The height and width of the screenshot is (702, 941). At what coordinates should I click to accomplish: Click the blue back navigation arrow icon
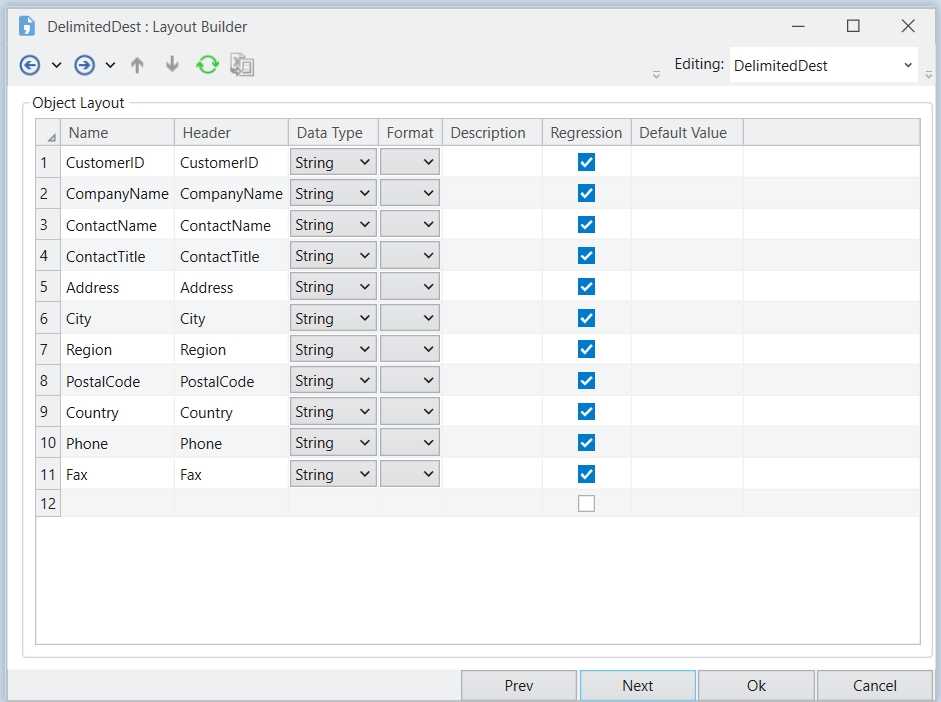click(30, 65)
